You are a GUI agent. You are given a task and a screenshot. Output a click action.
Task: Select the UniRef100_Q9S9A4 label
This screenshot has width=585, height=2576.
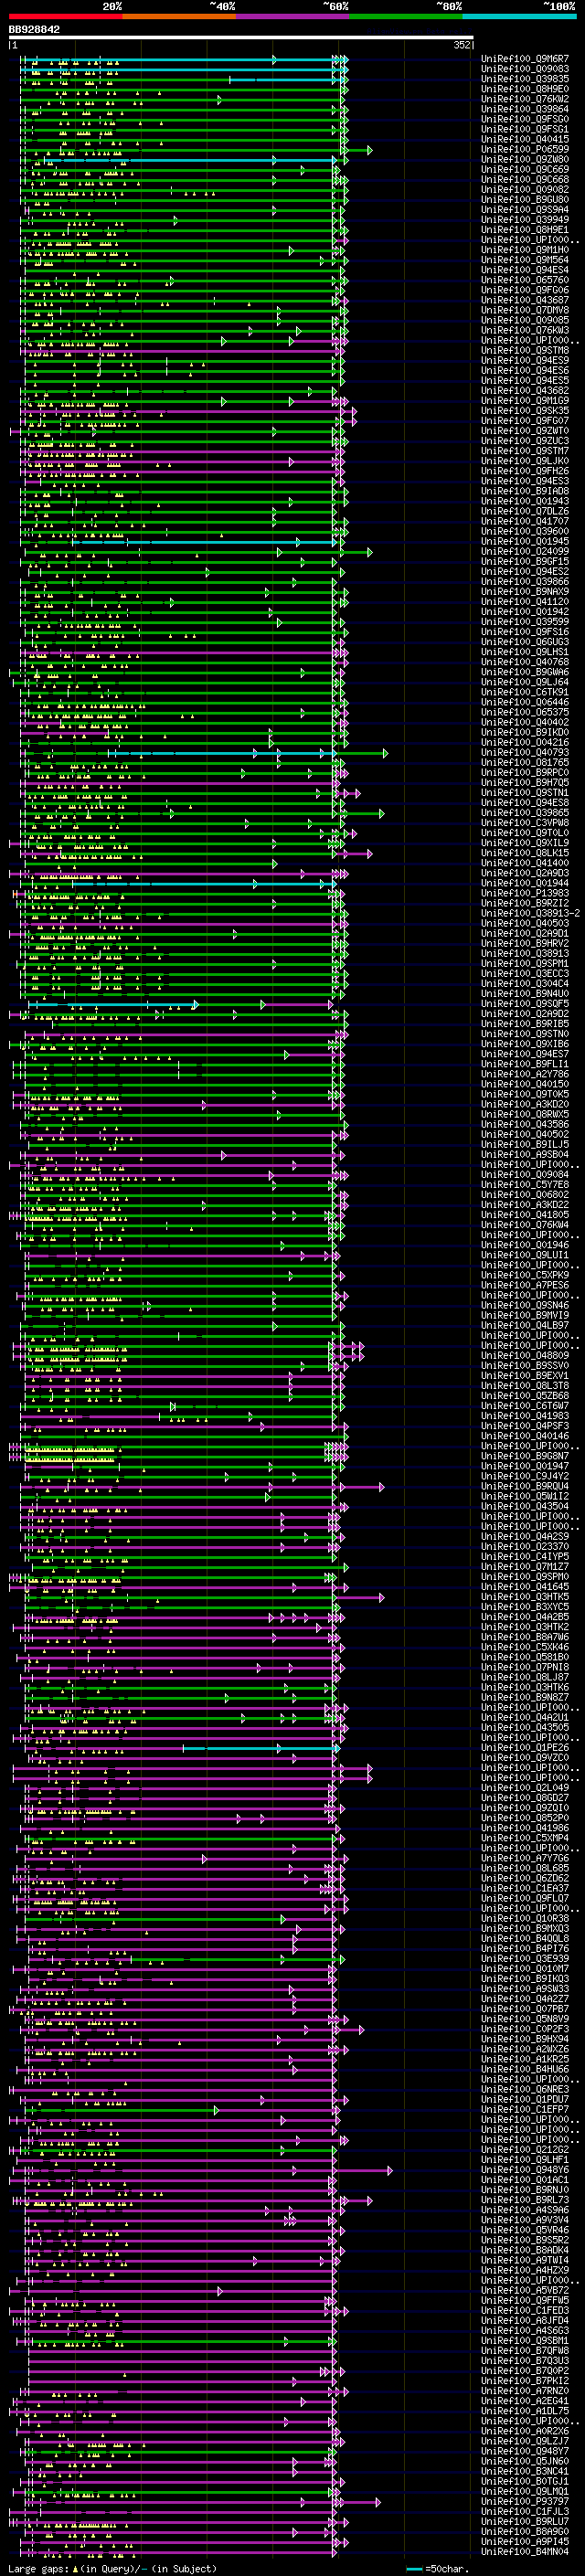pos(525,210)
